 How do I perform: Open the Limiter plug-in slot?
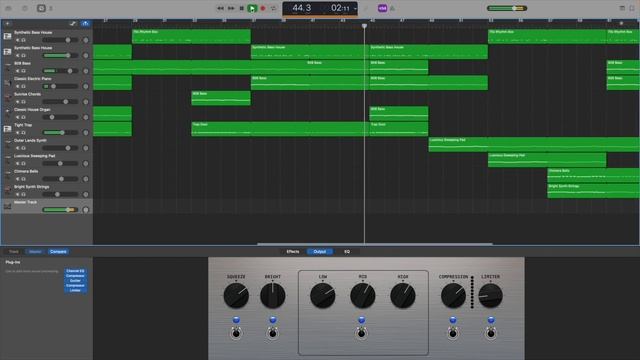coord(75,290)
